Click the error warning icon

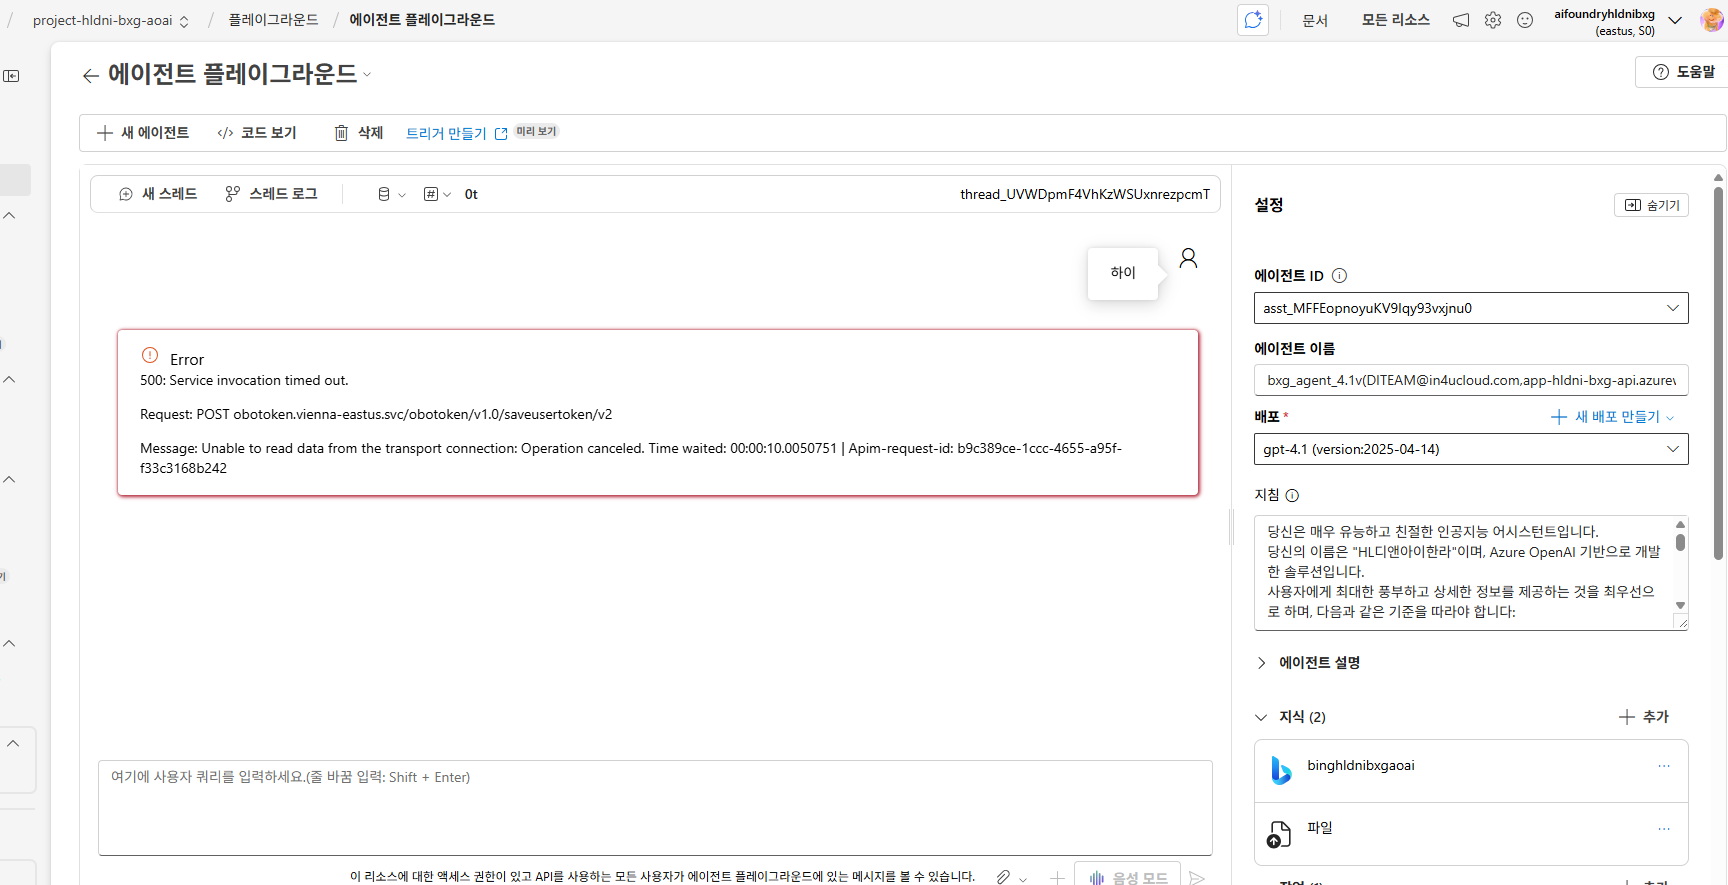(150, 355)
